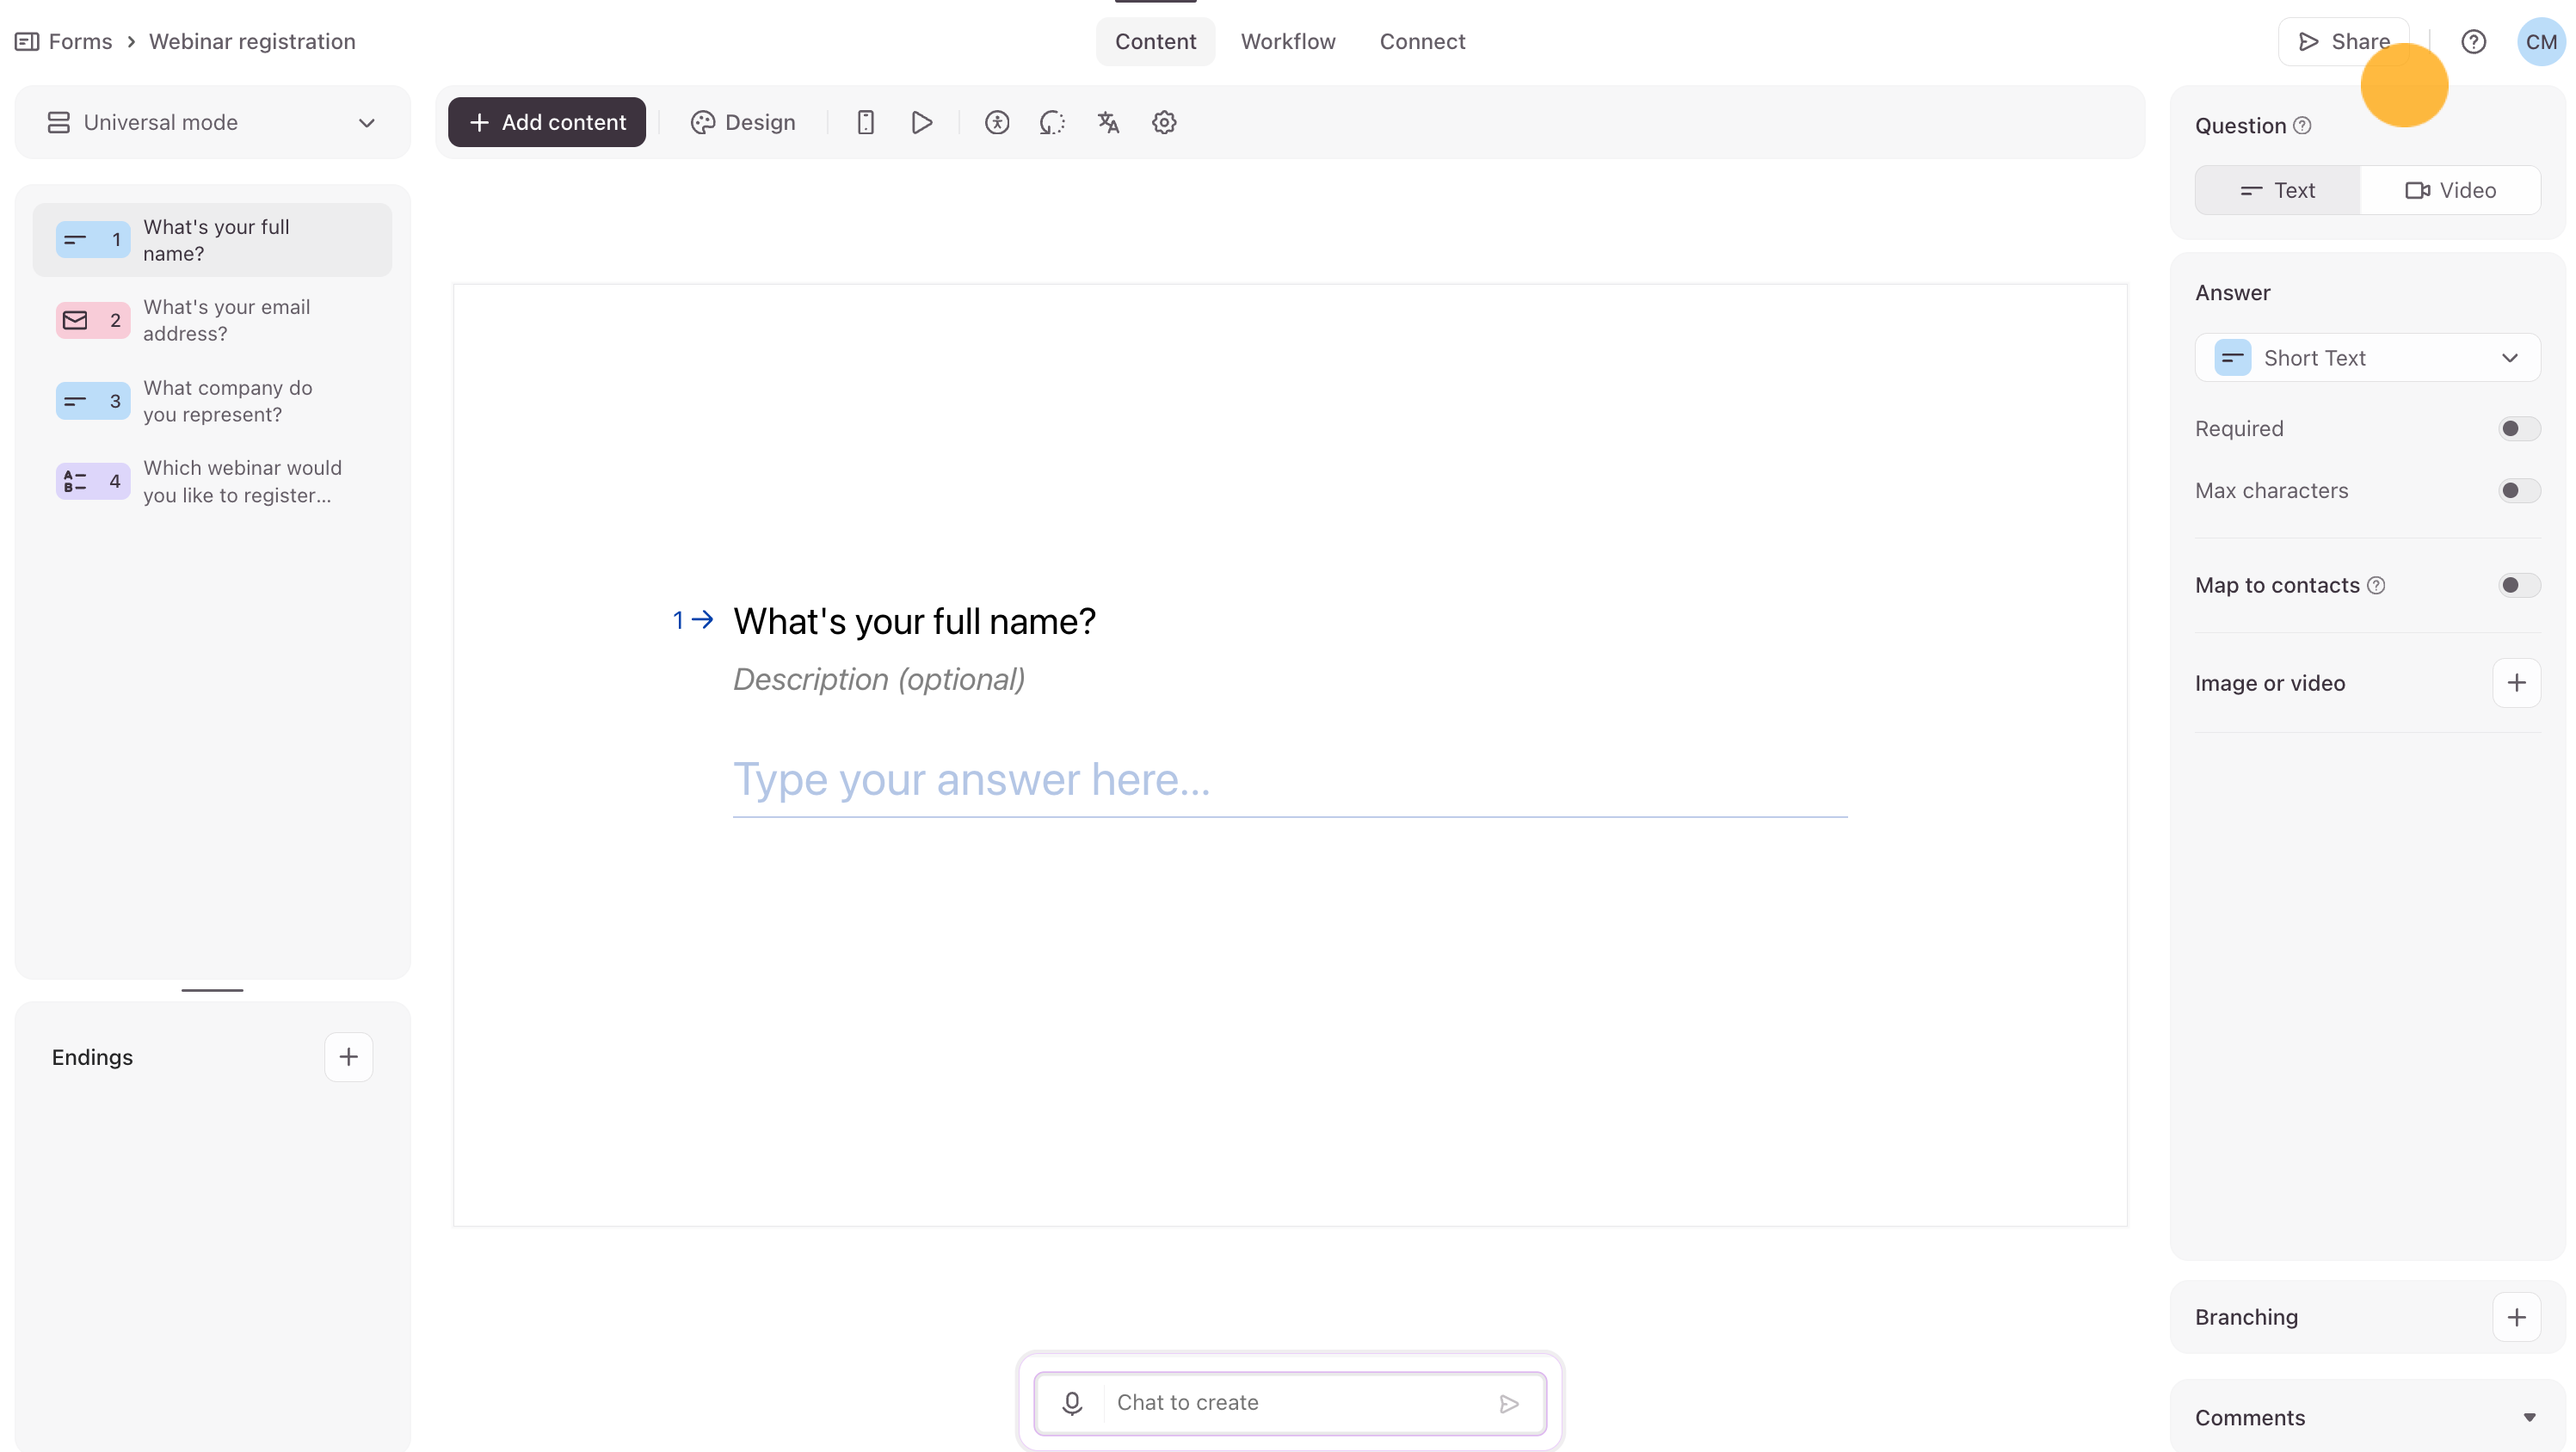Viewport: 2576px width, 1452px height.
Task: Add image or video plus icon
Action: (x=2516, y=683)
